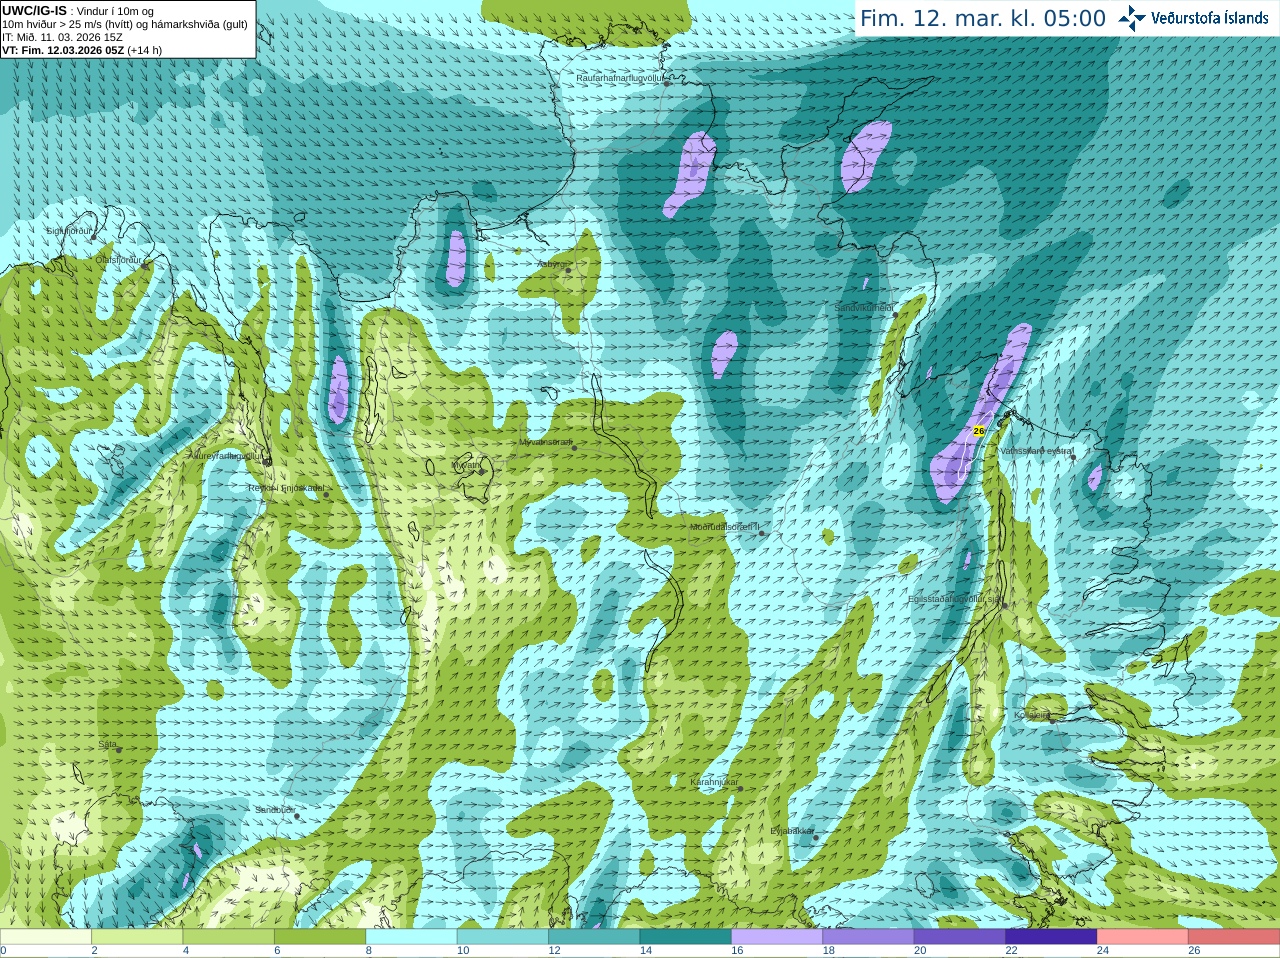Click the legend value 8

pos(369,951)
